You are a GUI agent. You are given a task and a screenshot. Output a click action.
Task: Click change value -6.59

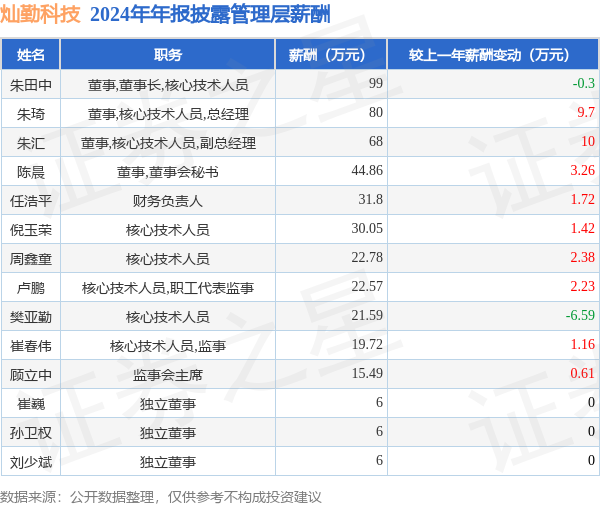tap(580, 315)
